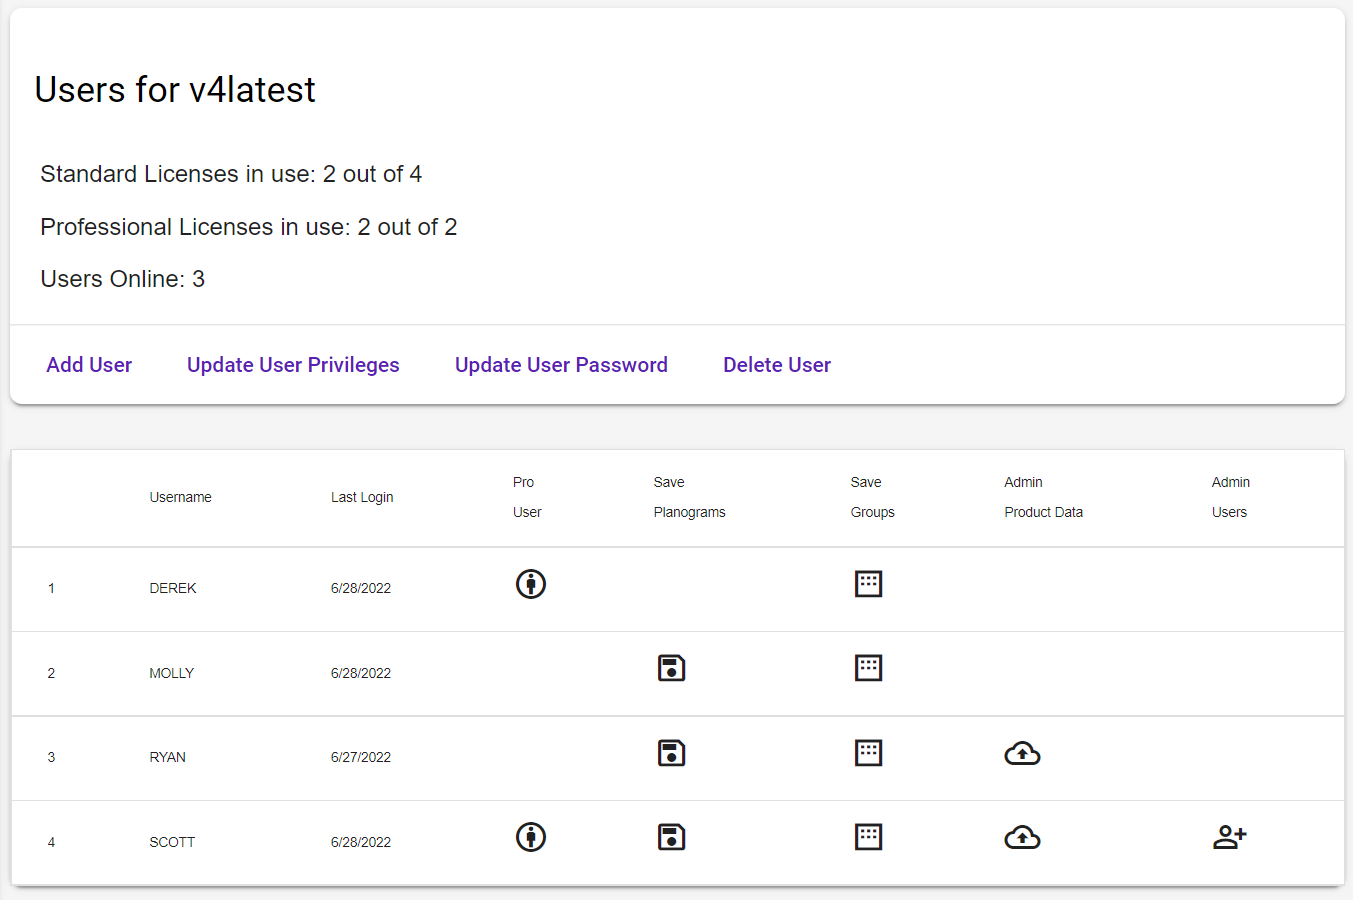The width and height of the screenshot is (1353, 900).
Task: Click MOLLY's Save Planograms disk icon
Action: click(671, 668)
